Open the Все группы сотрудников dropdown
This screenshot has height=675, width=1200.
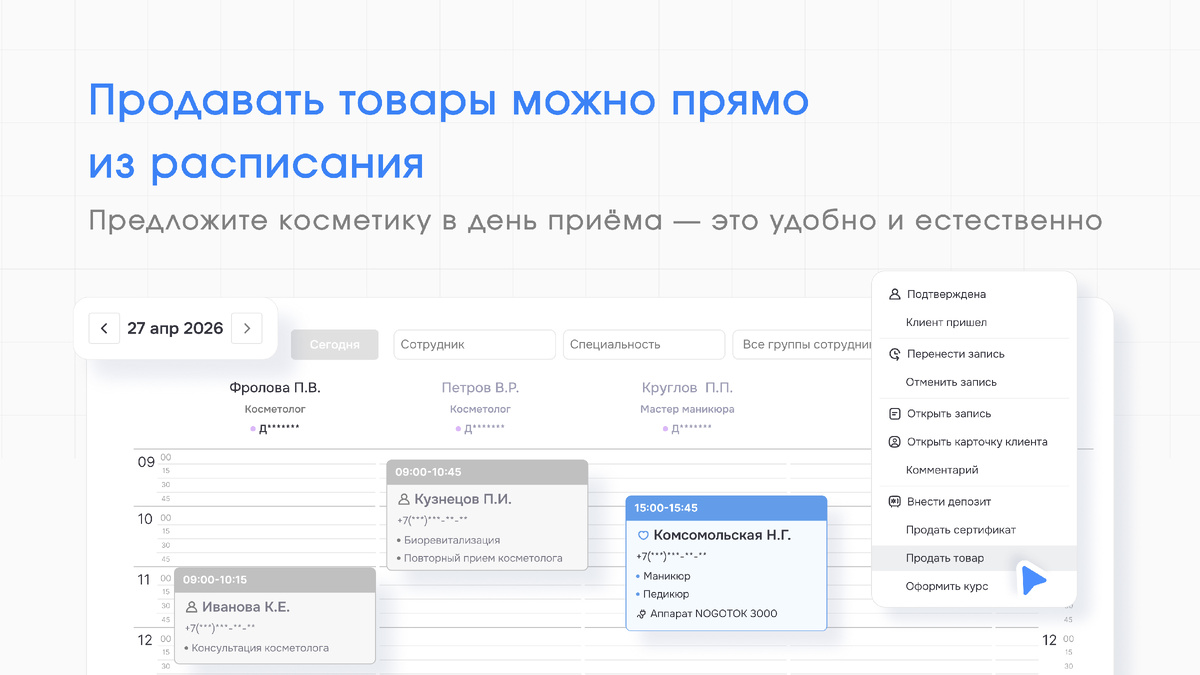(x=804, y=344)
